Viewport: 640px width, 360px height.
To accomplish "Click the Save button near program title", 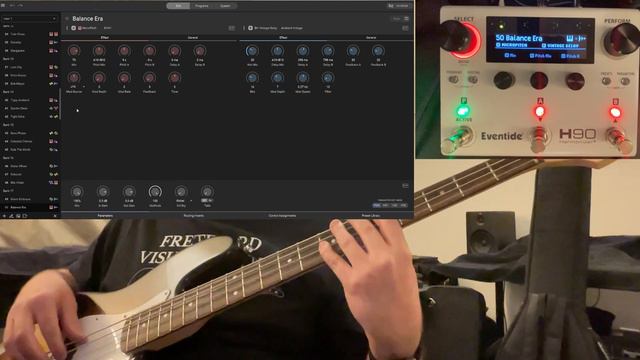I will (x=396, y=19).
